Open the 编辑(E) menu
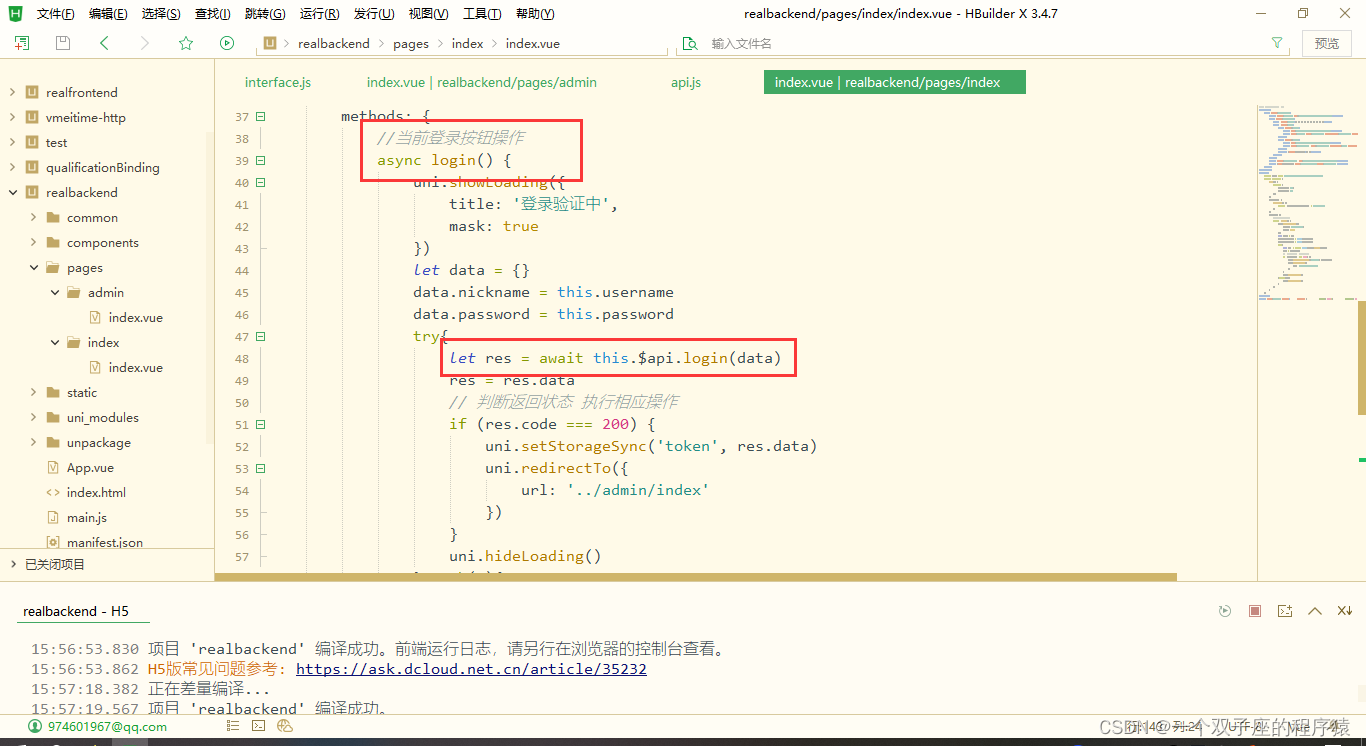The height and width of the screenshot is (746, 1366). click(108, 14)
